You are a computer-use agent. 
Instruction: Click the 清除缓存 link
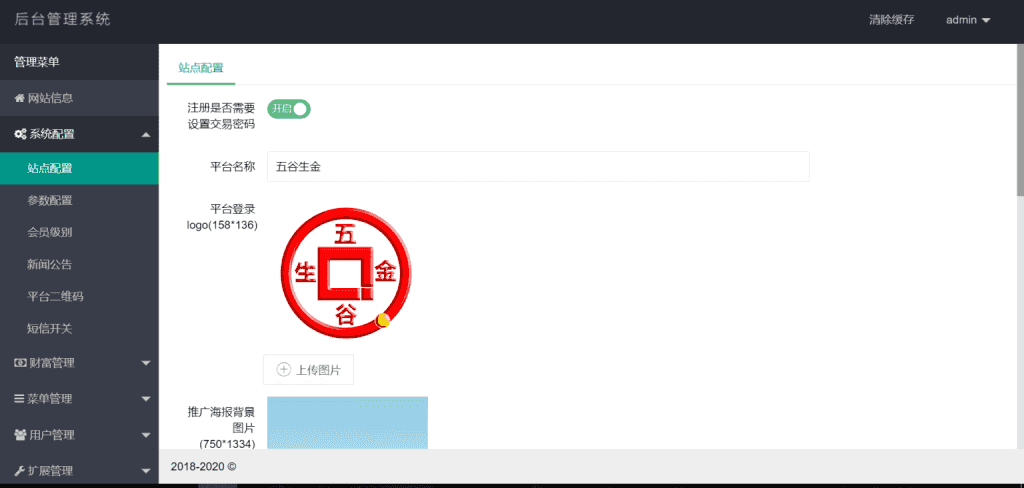pyautogui.click(x=891, y=20)
